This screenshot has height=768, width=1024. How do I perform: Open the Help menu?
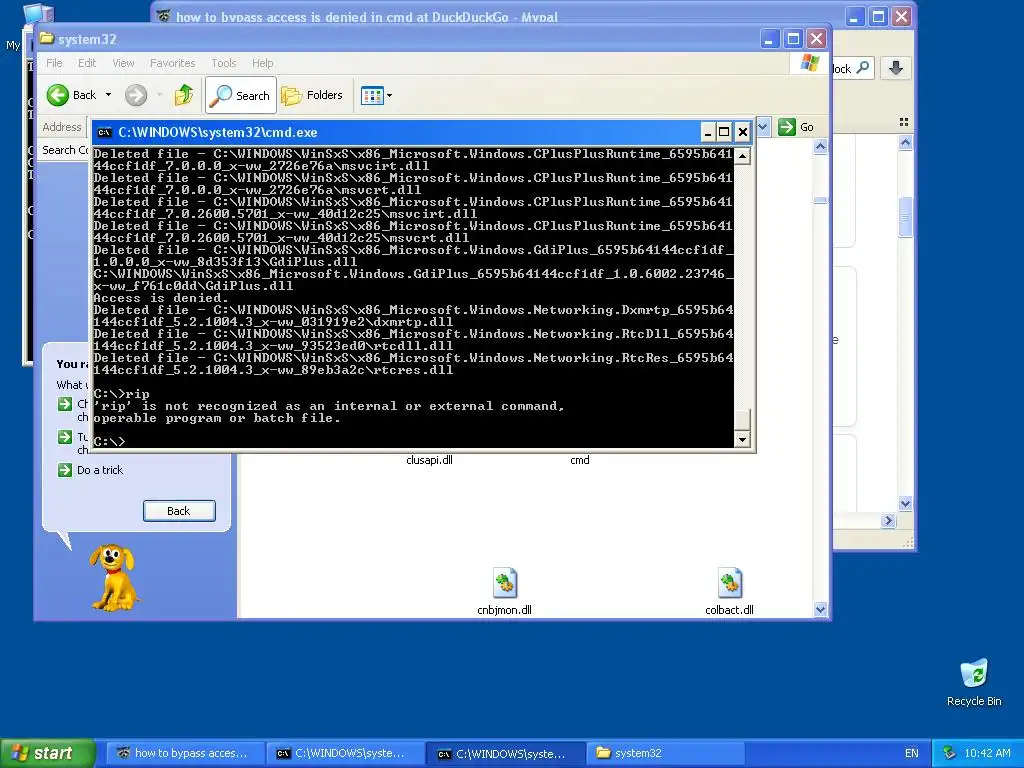pos(263,63)
